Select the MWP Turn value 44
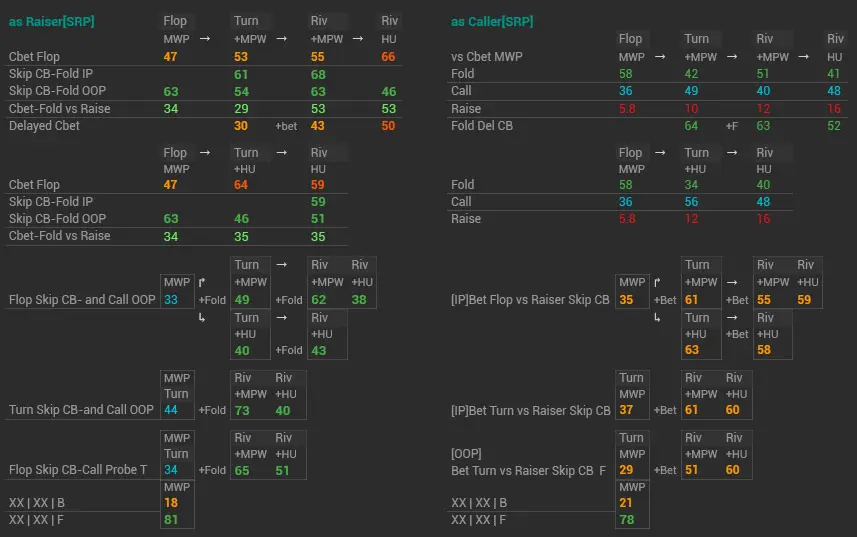Screen dimensions: 857x537 170,410
